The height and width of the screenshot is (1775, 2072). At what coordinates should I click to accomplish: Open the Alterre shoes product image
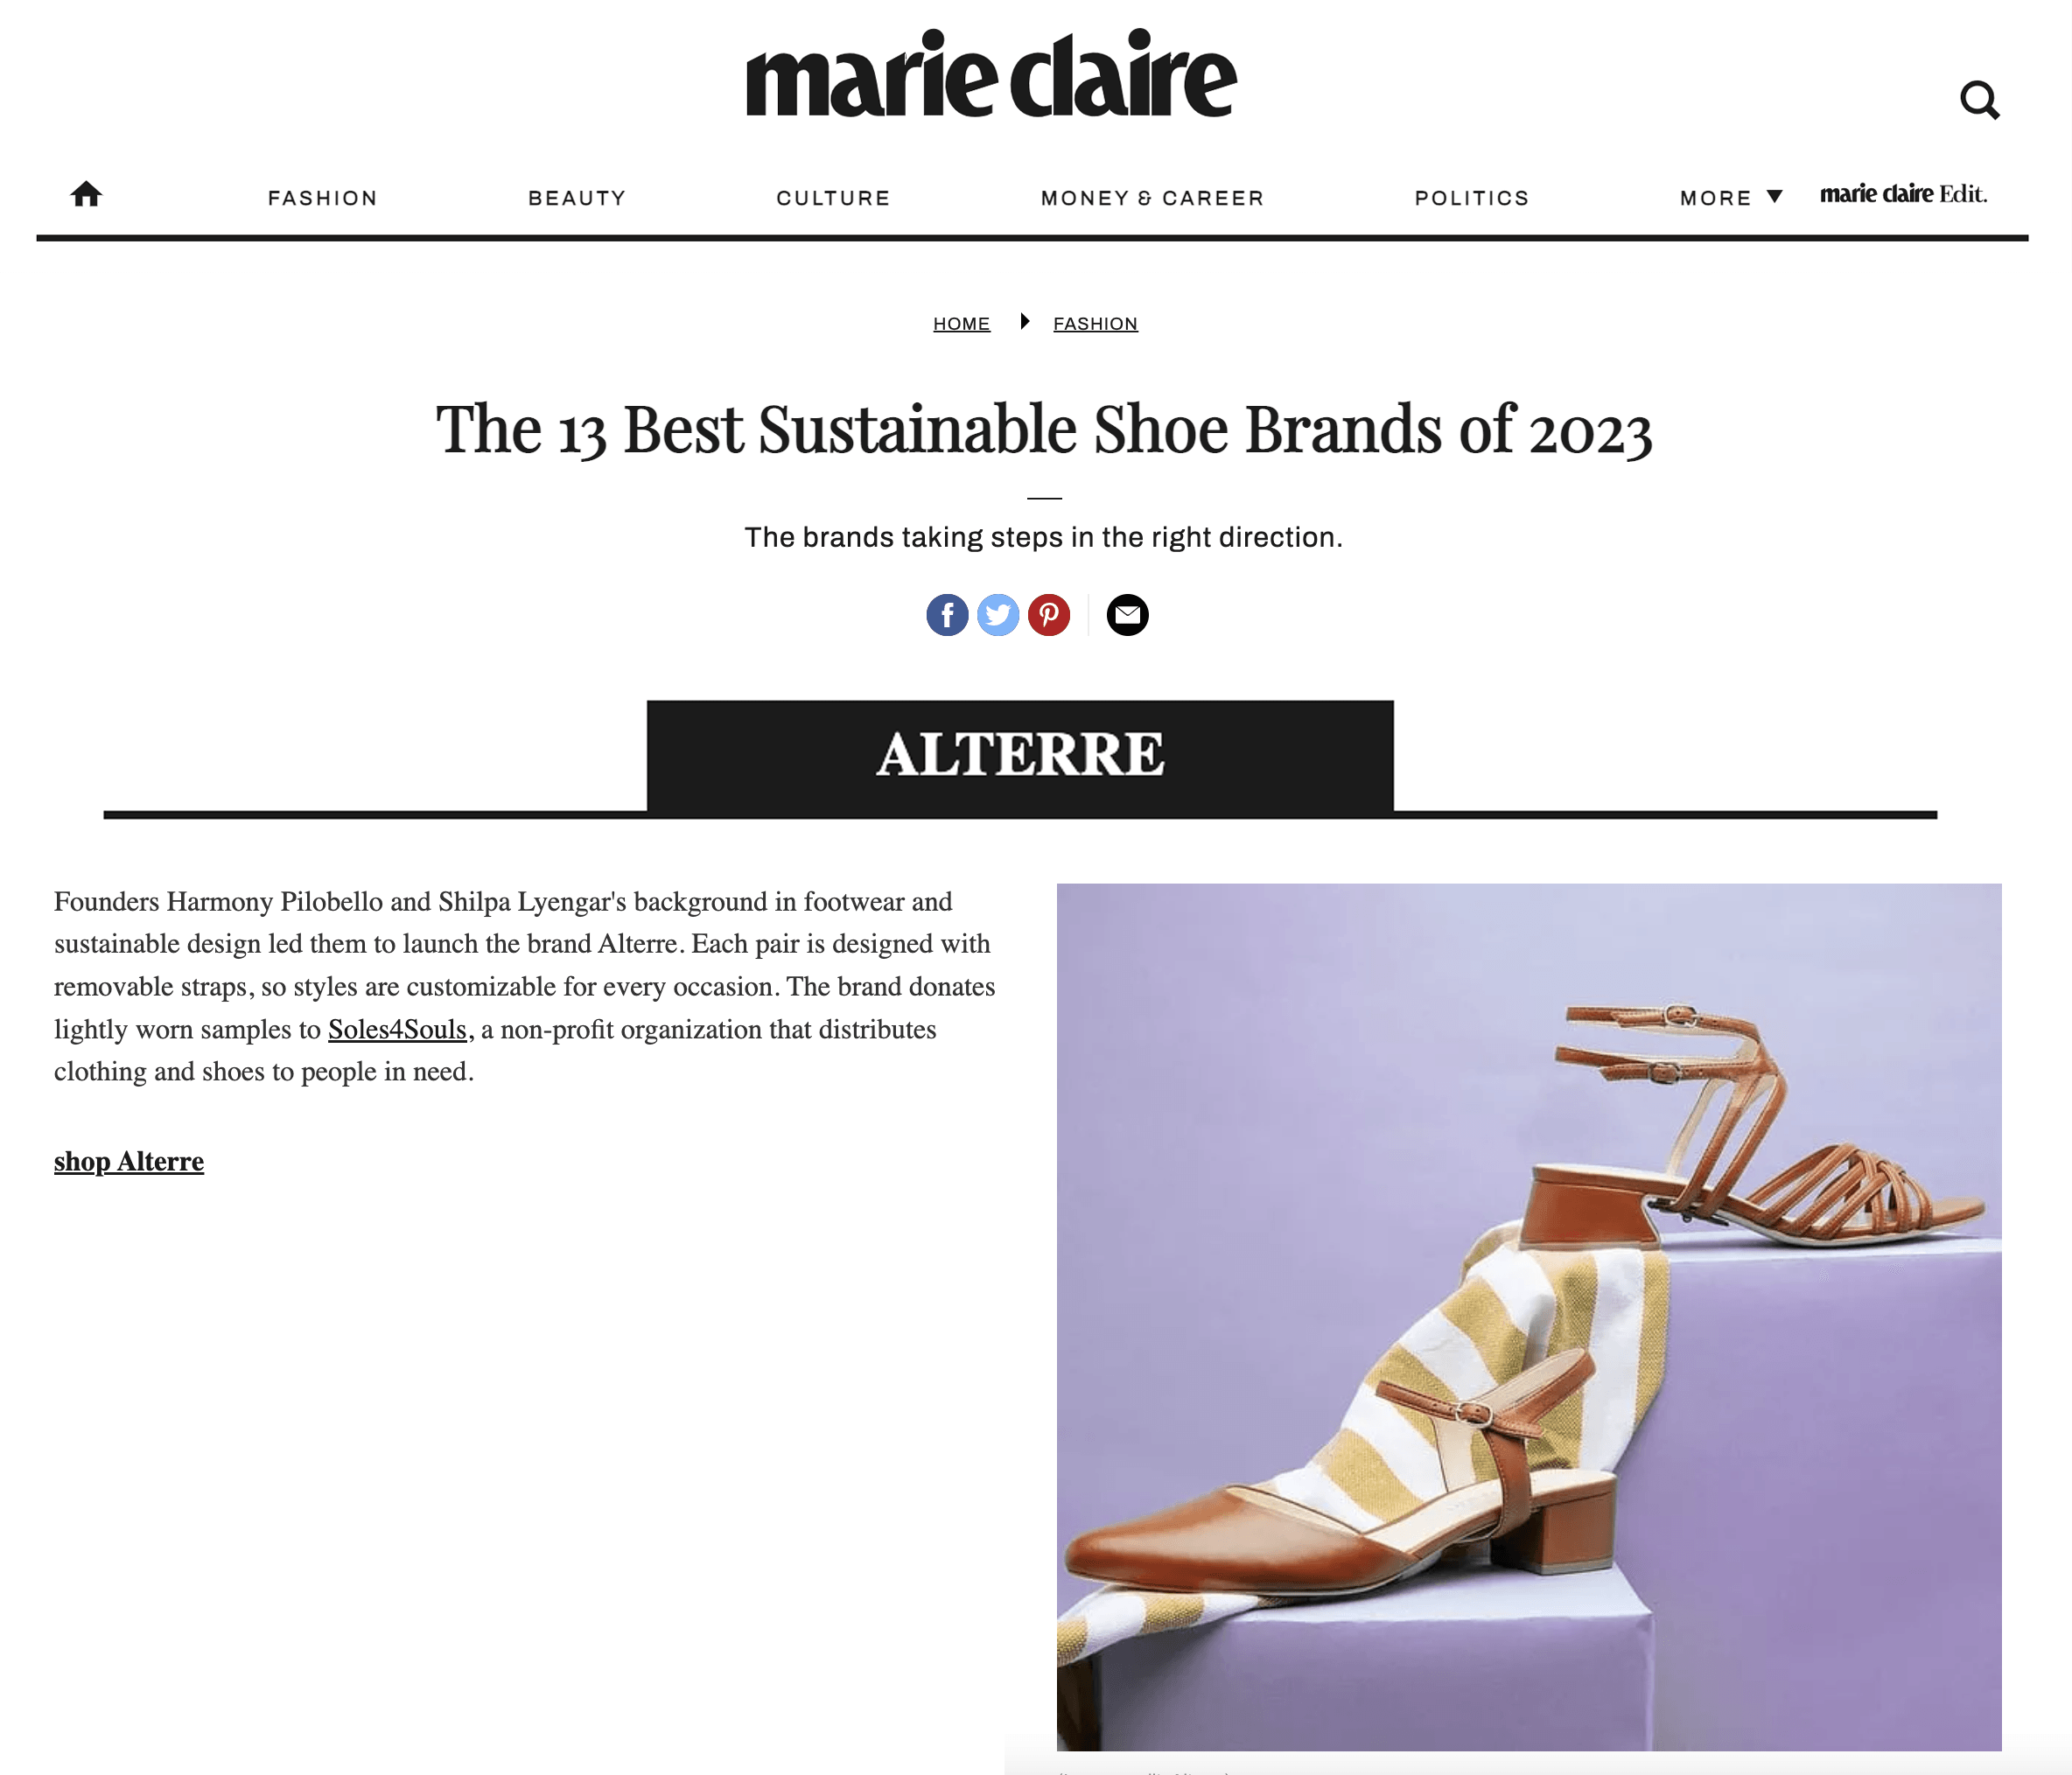(1528, 1316)
